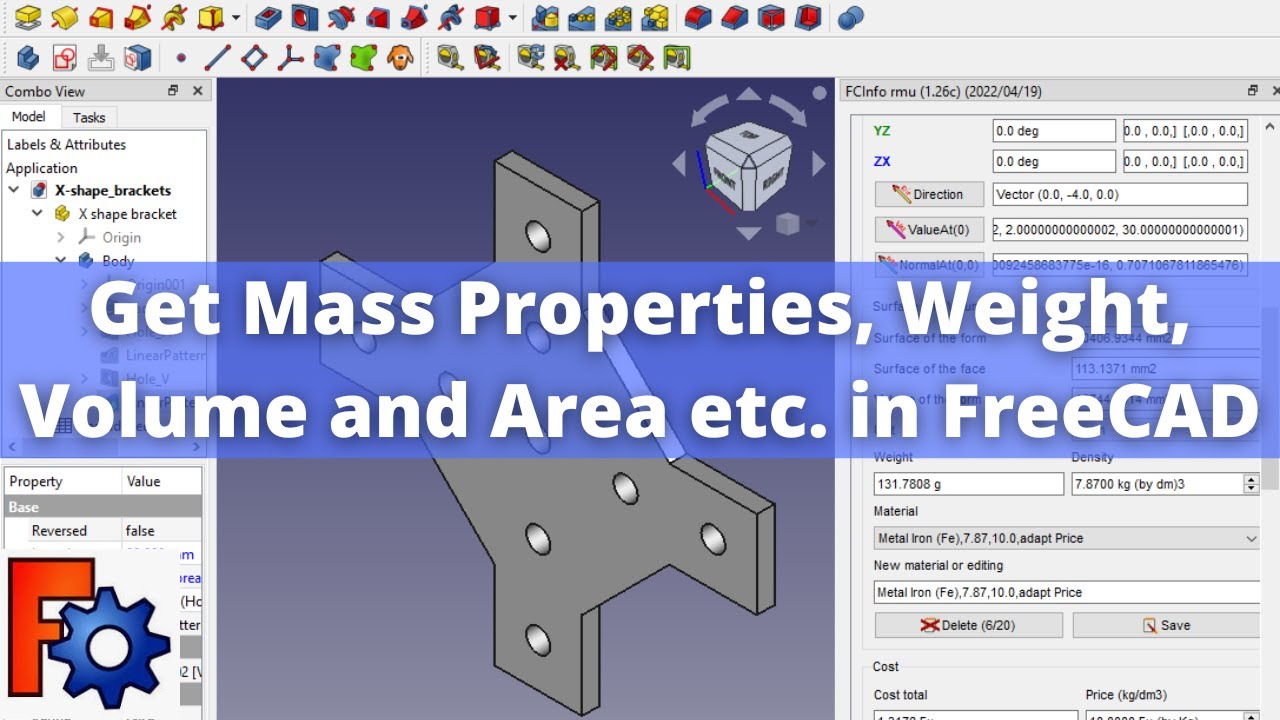
Task: Collapse the X shape bracket node
Action: coord(37,213)
